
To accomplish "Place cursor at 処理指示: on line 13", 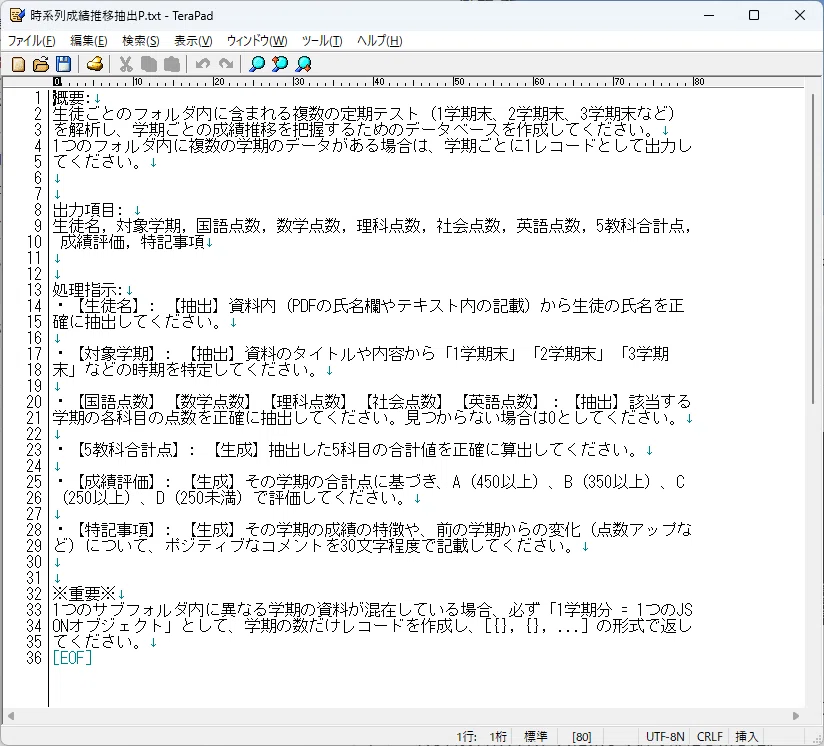I will 87,290.
